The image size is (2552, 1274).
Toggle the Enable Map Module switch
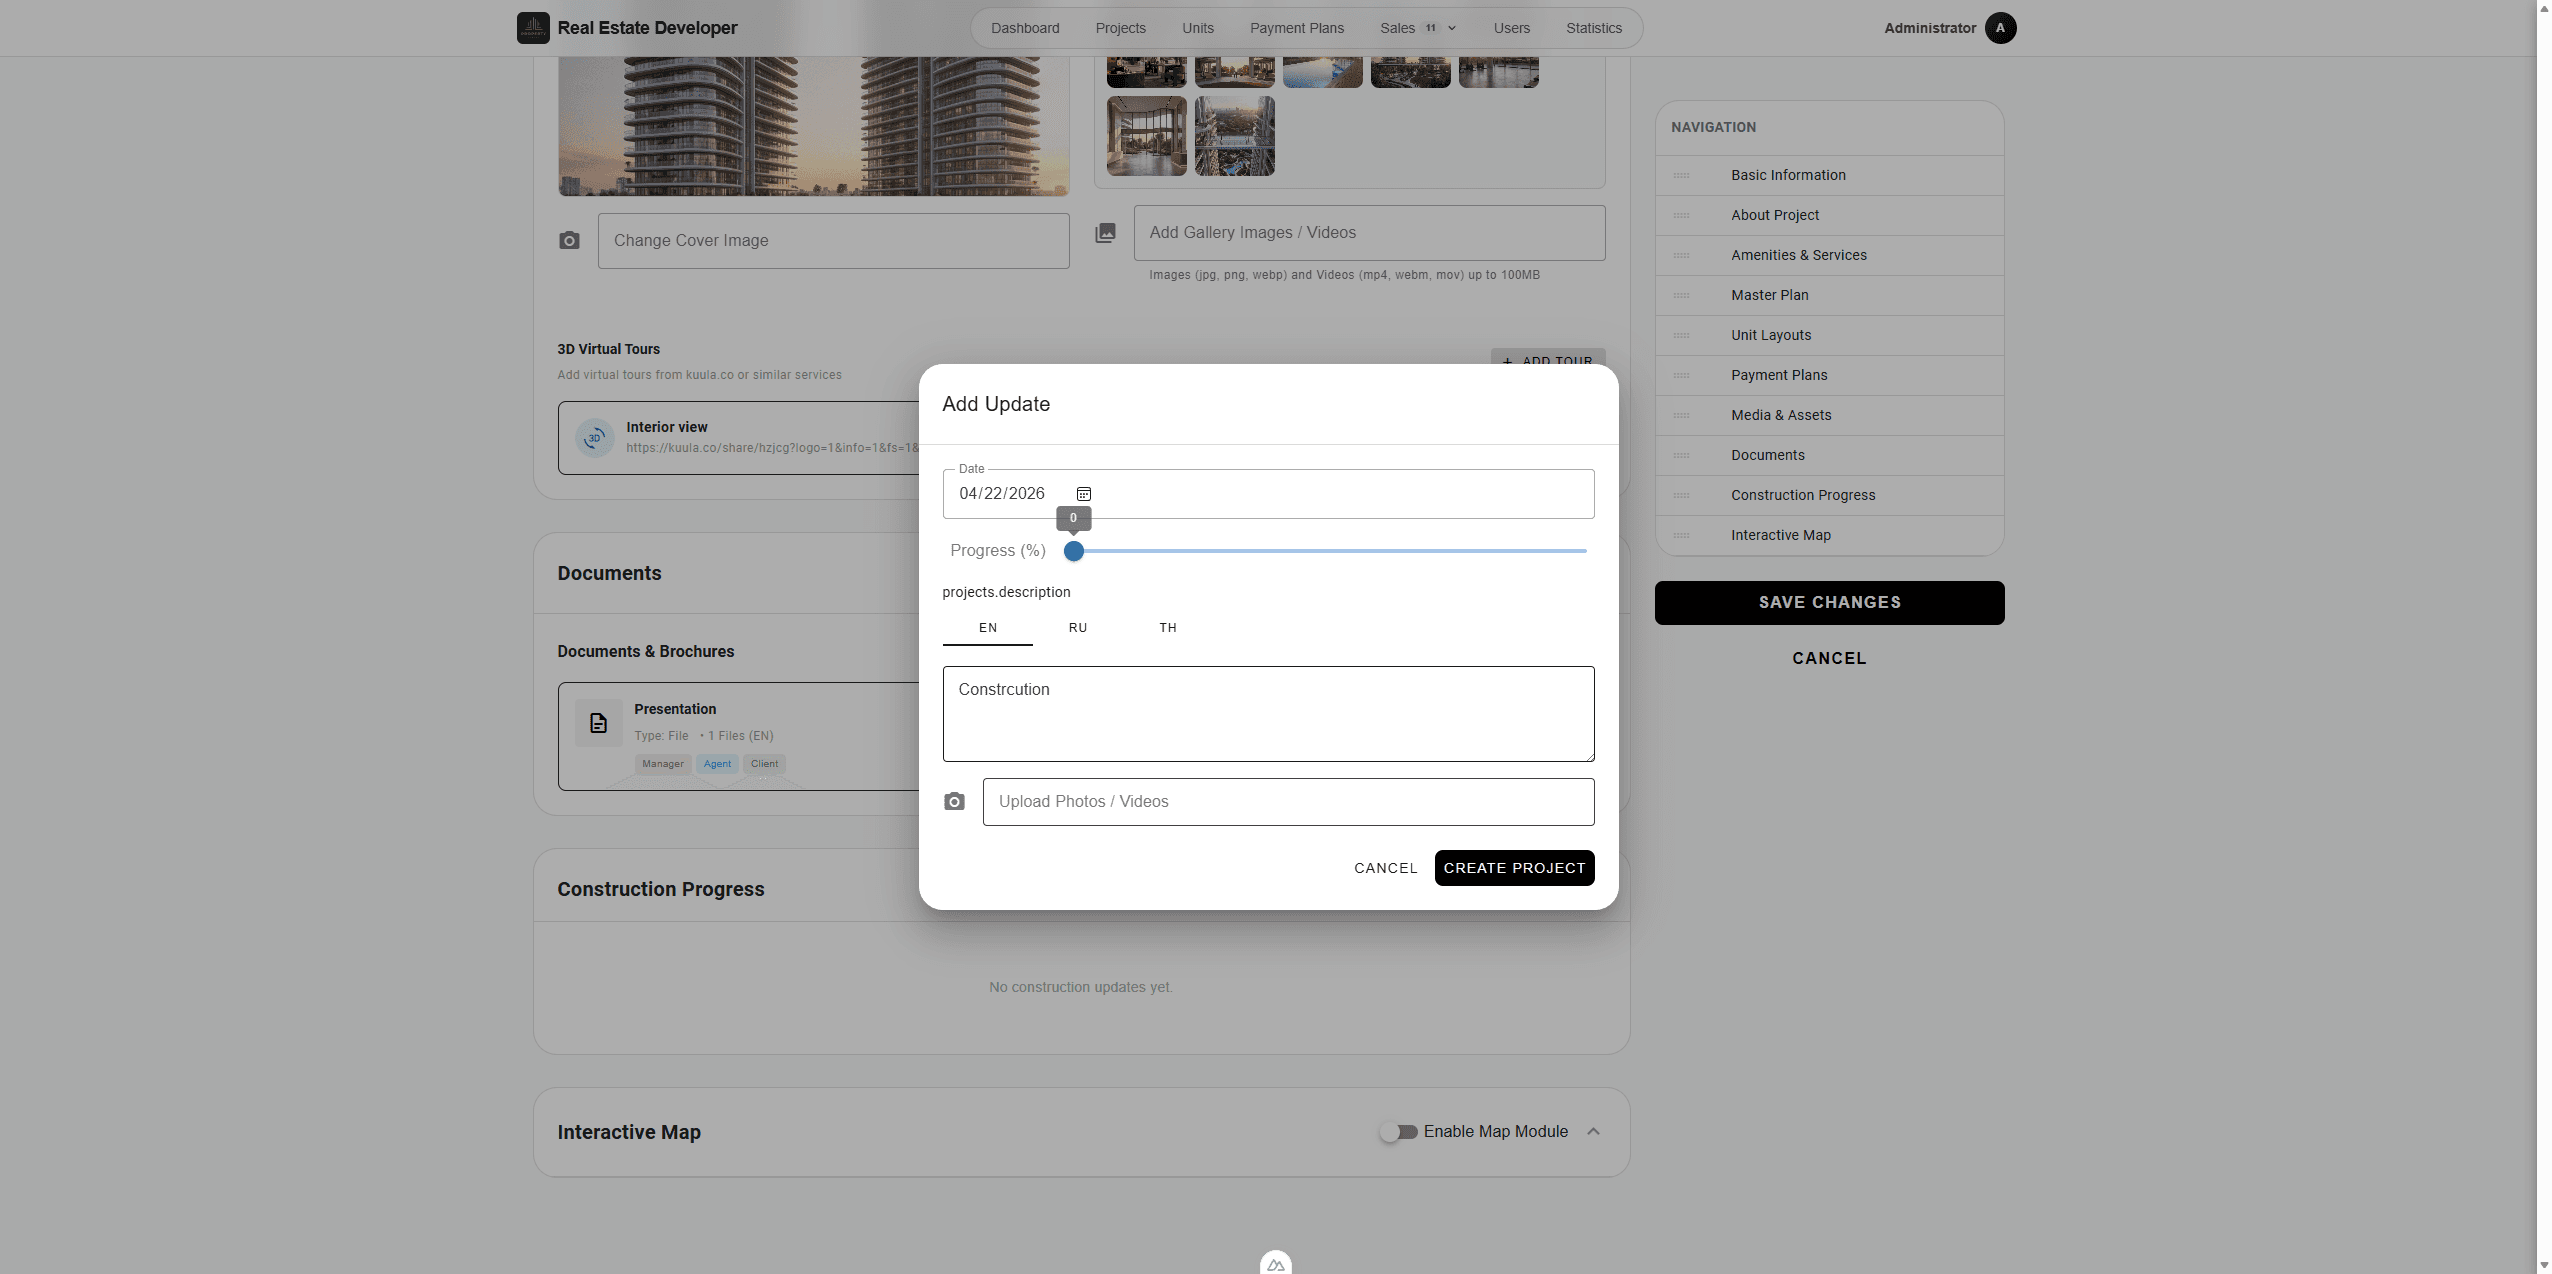[1398, 1132]
